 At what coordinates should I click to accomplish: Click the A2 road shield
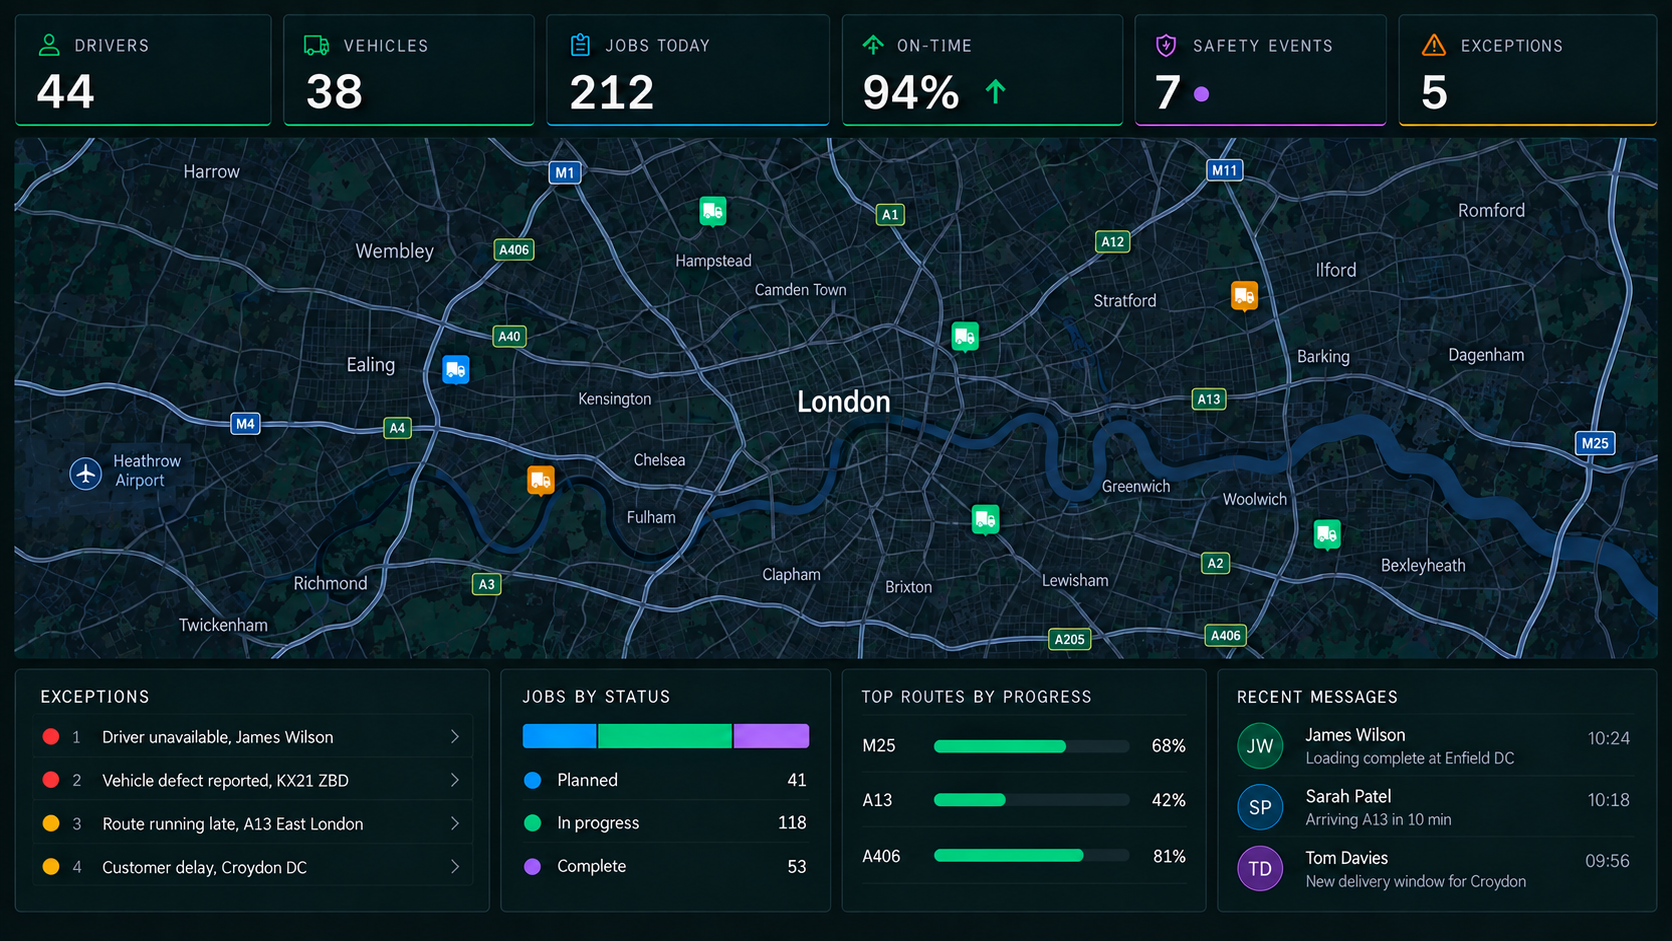(1215, 563)
